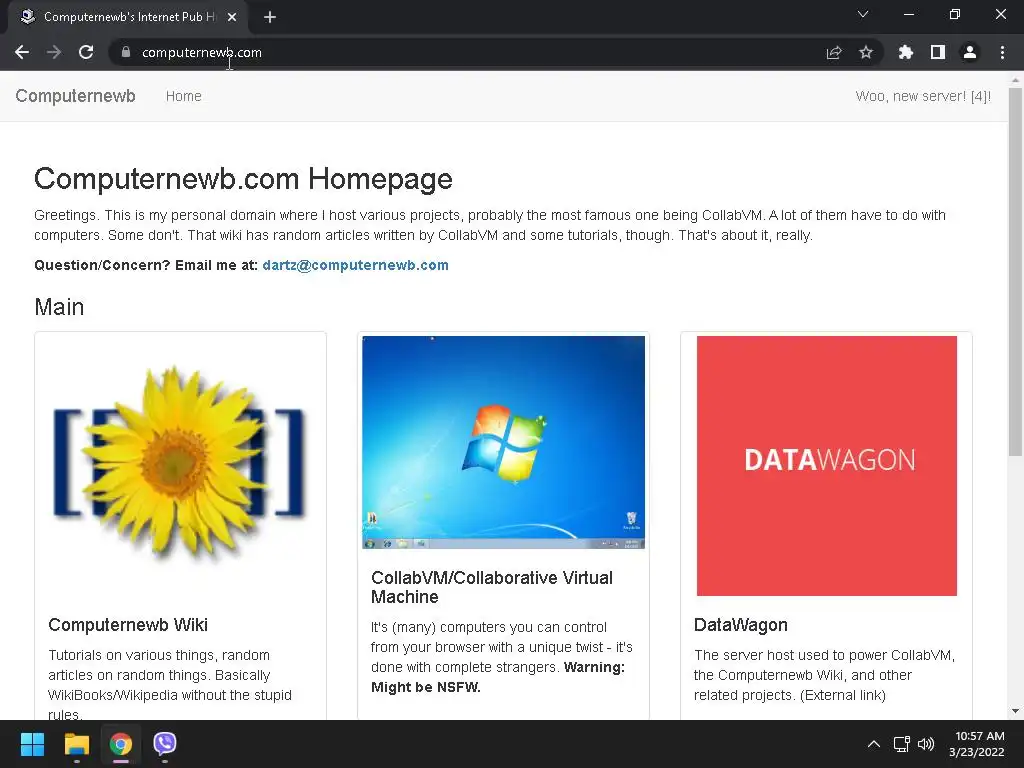Screen dimensions: 1024x768
Task: Click the scroll up arrow
Action: tap(1015, 80)
